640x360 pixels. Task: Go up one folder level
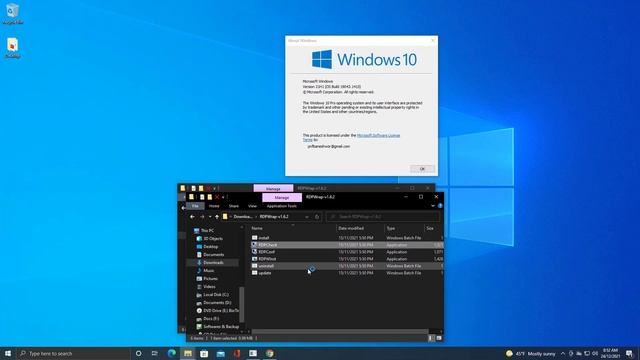[x=217, y=217]
